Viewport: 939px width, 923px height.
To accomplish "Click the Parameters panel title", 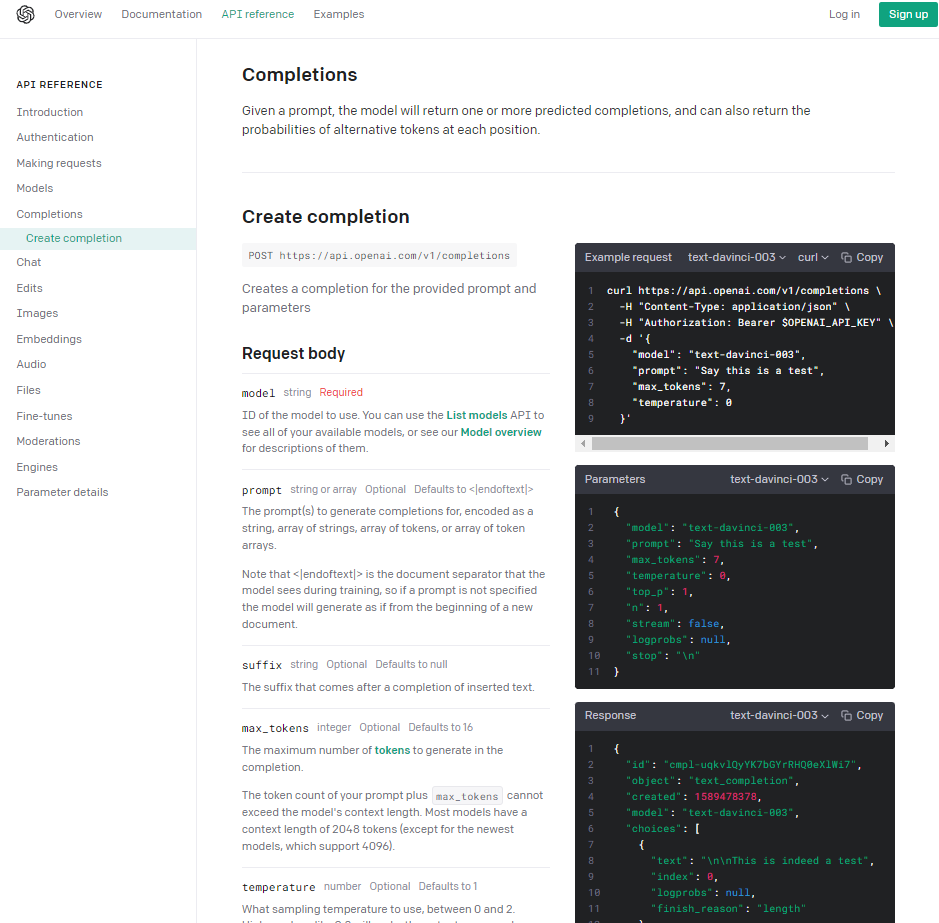I will click(x=615, y=479).
